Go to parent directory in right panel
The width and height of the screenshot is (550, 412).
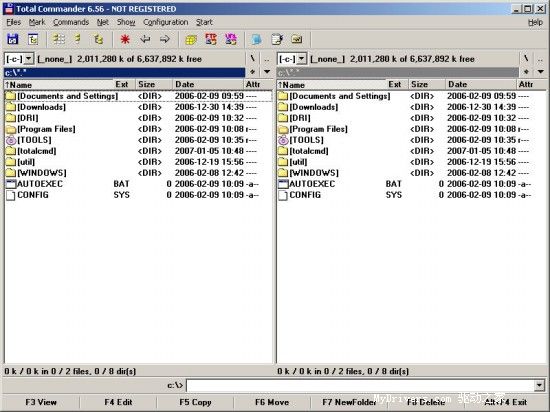(x=540, y=59)
